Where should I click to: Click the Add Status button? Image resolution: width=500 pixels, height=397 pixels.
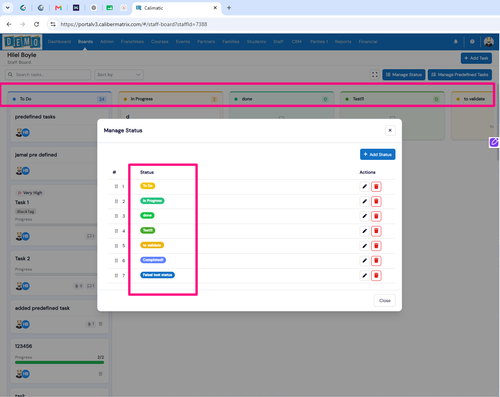coord(378,154)
